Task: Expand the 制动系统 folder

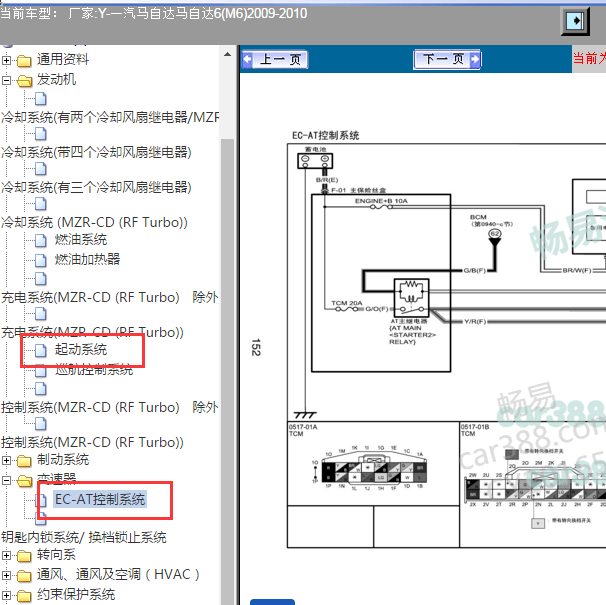Action: click(x=6, y=460)
